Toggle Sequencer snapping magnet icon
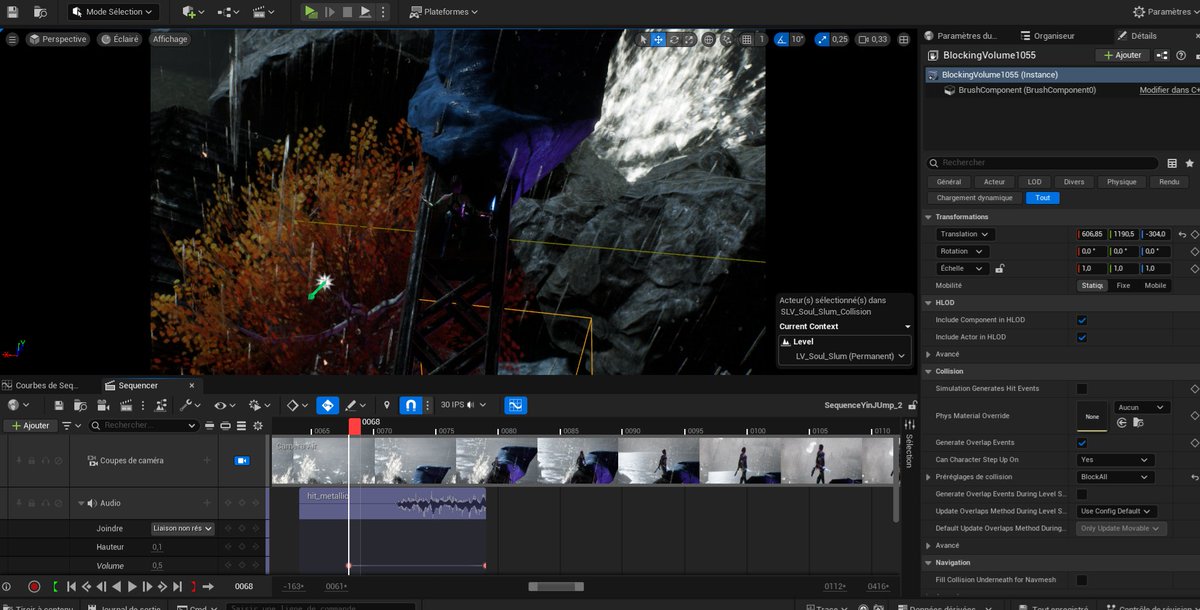This screenshot has width=1200, height=610. [x=409, y=405]
